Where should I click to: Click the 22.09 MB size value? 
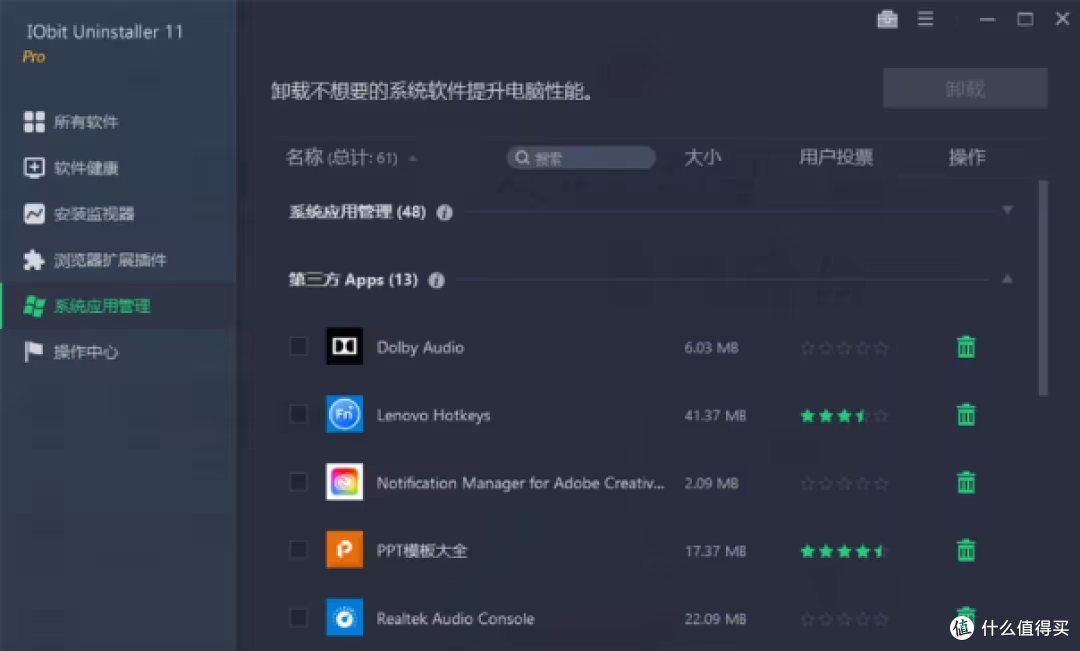click(715, 619)
